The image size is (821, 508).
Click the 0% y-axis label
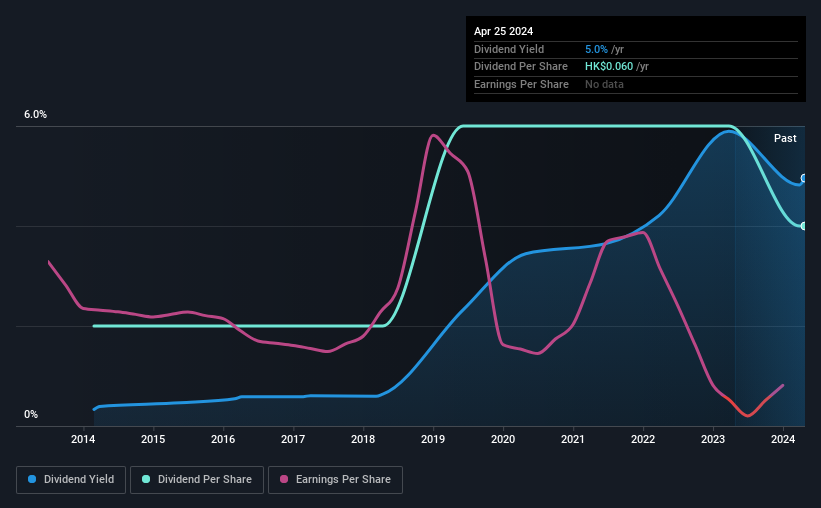click(x=31, y=414)
